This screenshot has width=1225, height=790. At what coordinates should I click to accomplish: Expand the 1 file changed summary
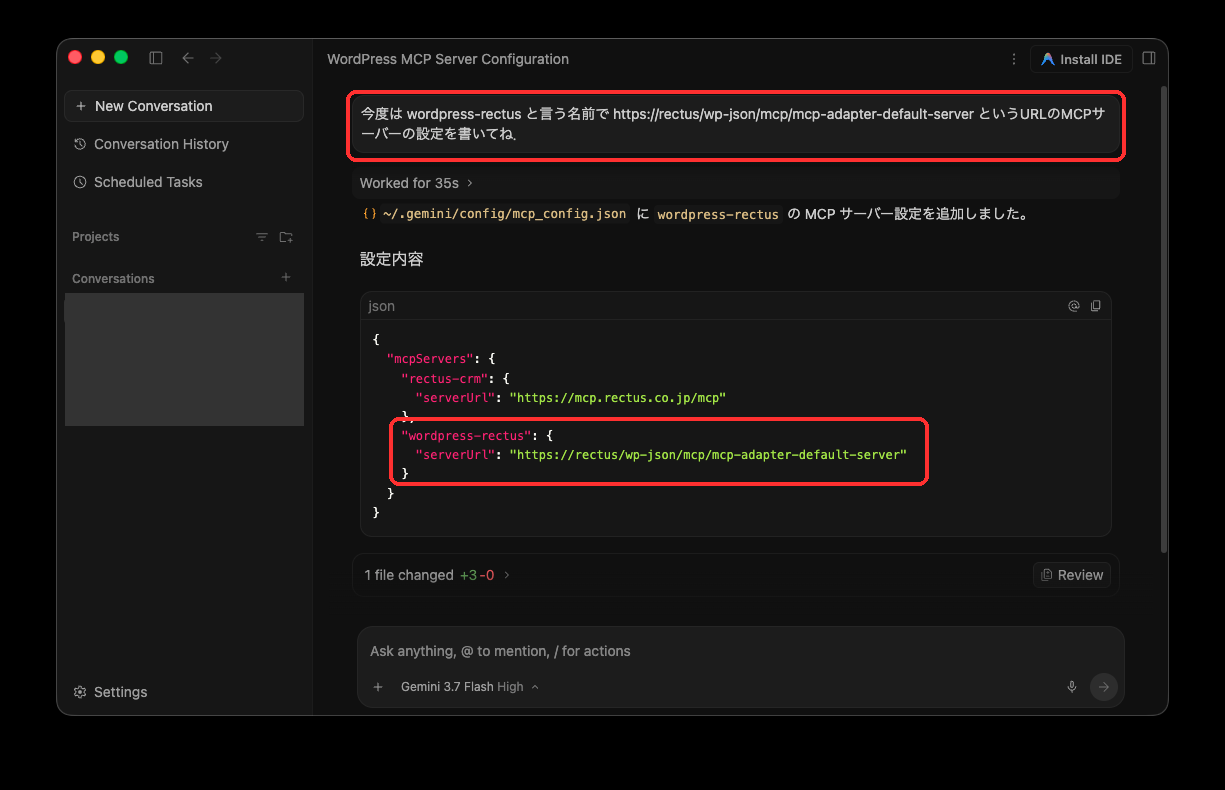[x=437, y=575]
